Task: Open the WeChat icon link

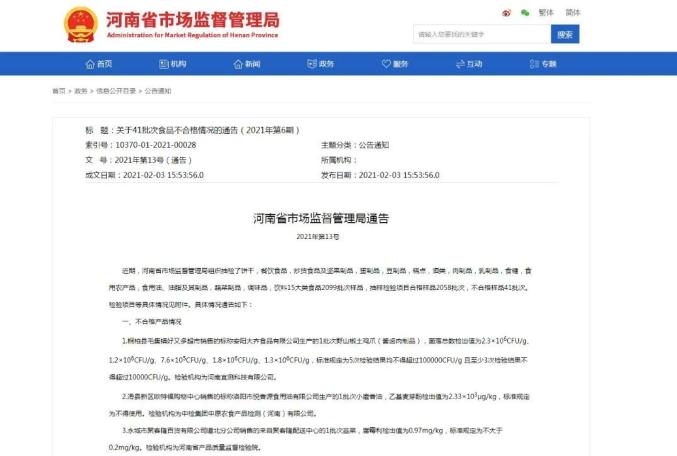Action: pos(525,13)
